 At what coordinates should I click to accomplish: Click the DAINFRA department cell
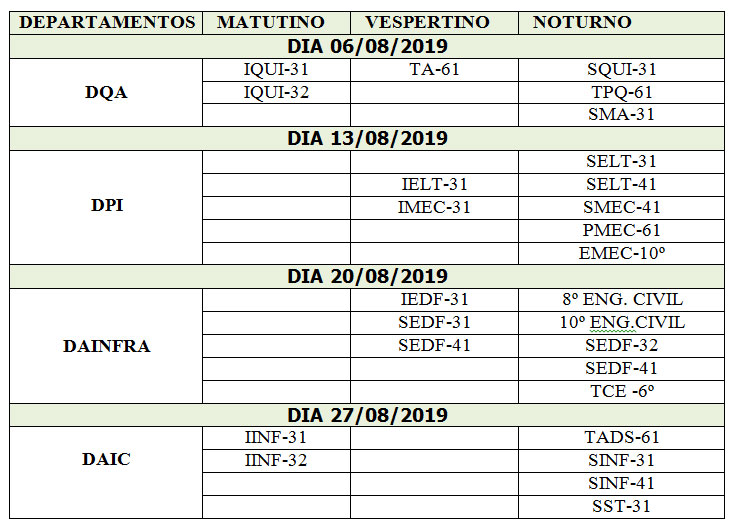point(107,345)
